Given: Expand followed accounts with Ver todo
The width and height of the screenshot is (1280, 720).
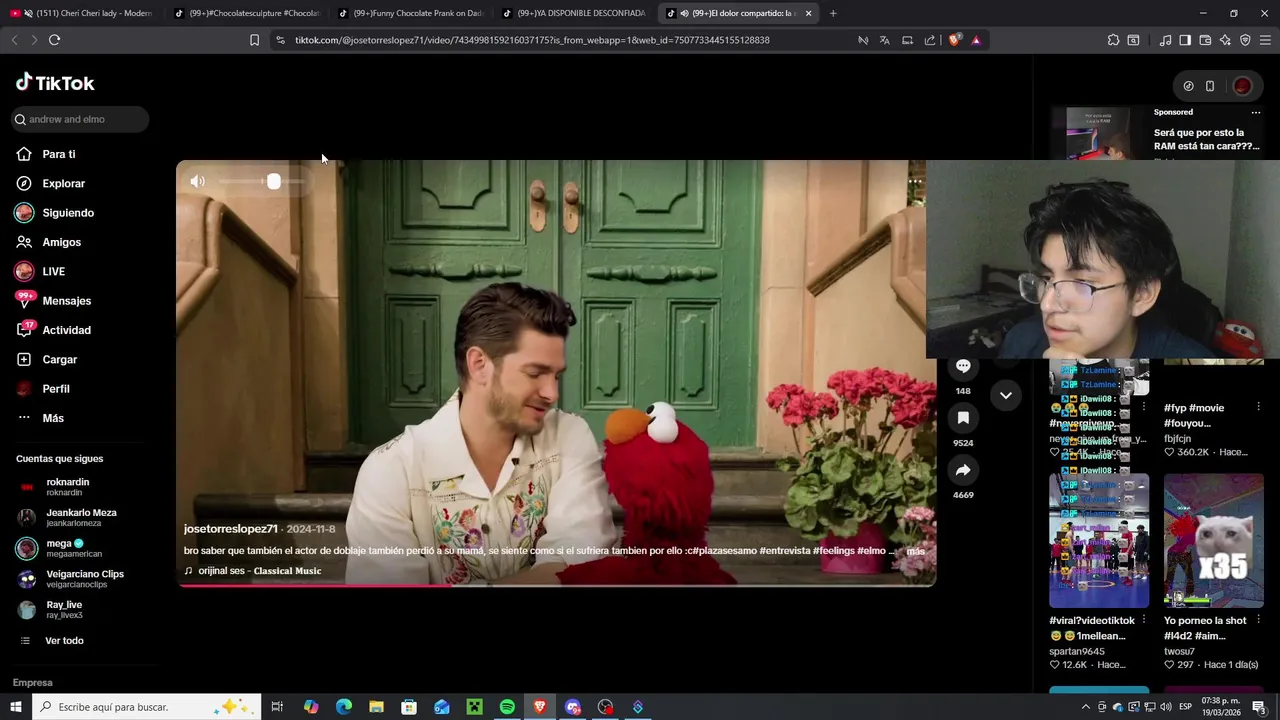Looking at the screenshot, I should (64, 640).
